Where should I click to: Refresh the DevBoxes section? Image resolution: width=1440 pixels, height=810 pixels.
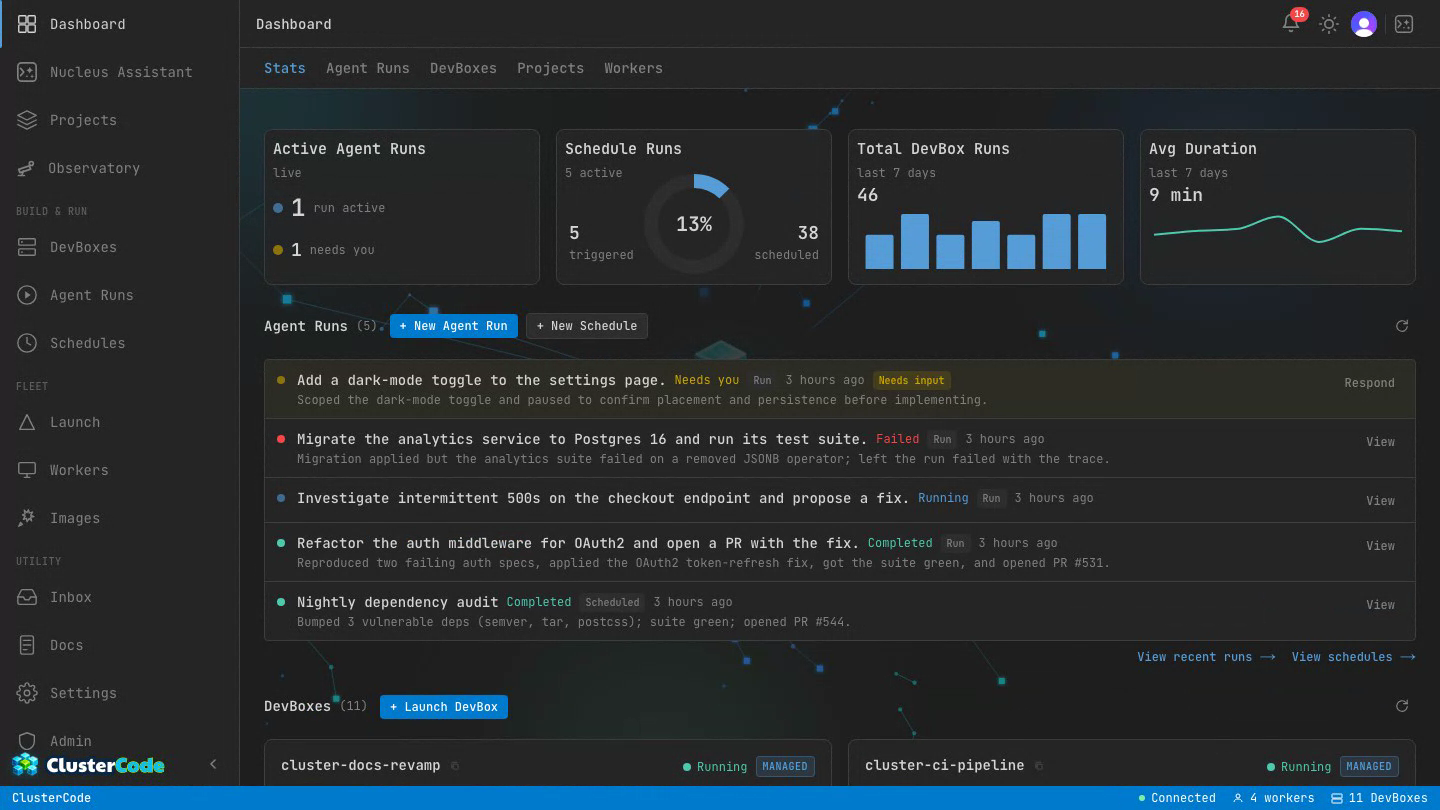(1402, 706)
